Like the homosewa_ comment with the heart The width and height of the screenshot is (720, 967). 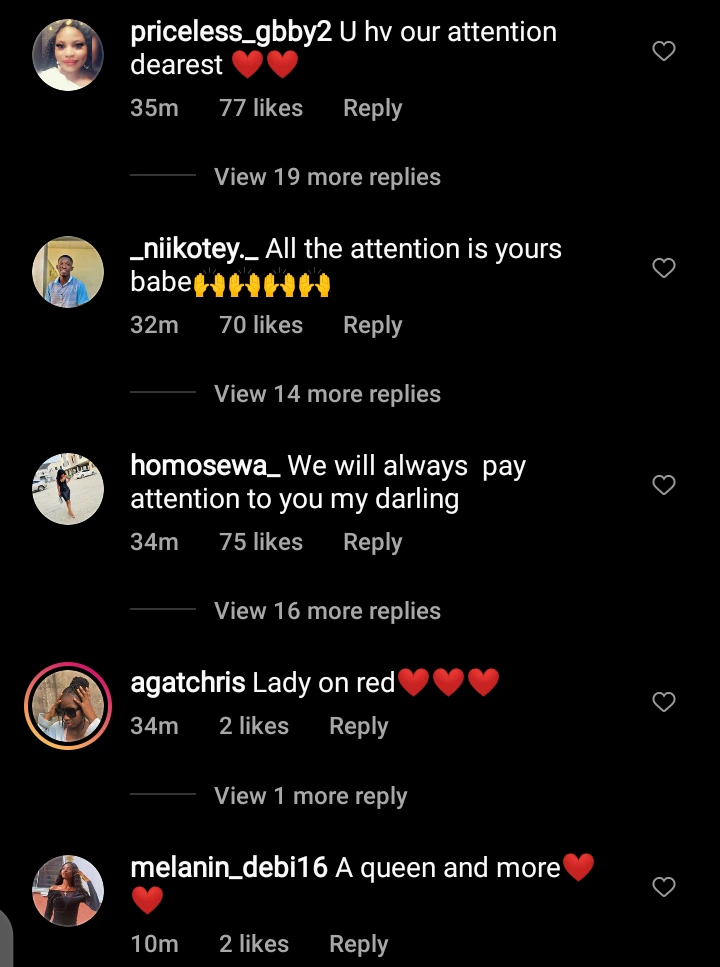[x=664, y=485]
